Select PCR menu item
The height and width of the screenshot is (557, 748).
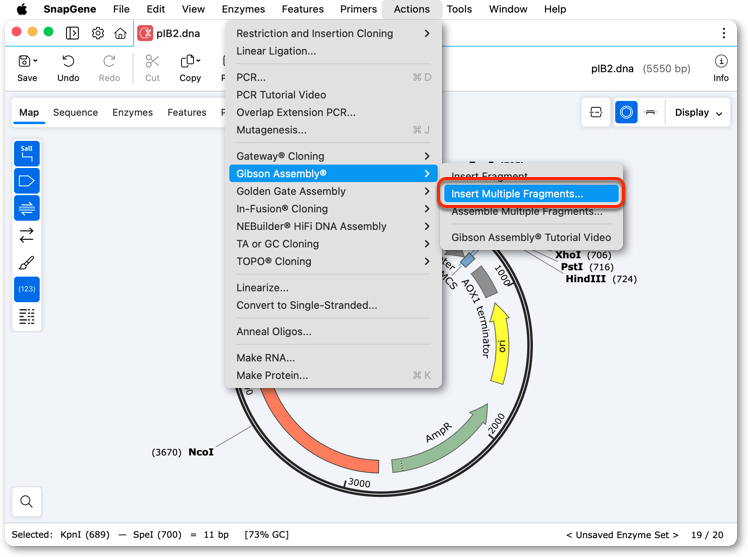(333, 77)
